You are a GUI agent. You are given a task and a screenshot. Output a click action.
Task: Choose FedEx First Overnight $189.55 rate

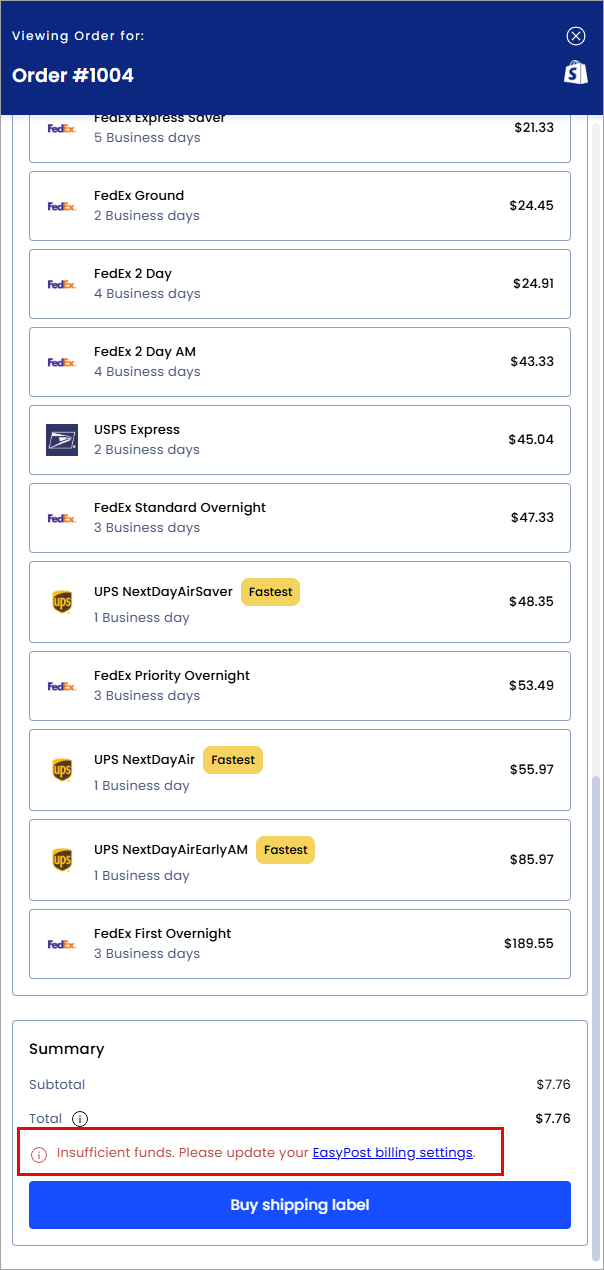tap(300, 944)
